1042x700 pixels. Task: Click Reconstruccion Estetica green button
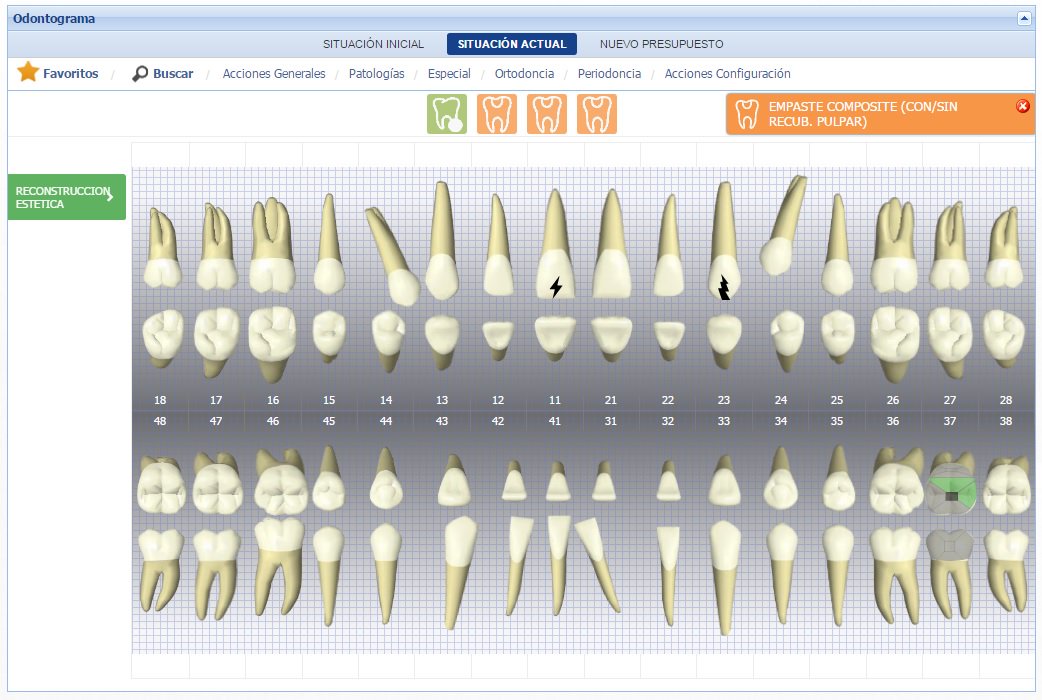[x=66, y=197]
